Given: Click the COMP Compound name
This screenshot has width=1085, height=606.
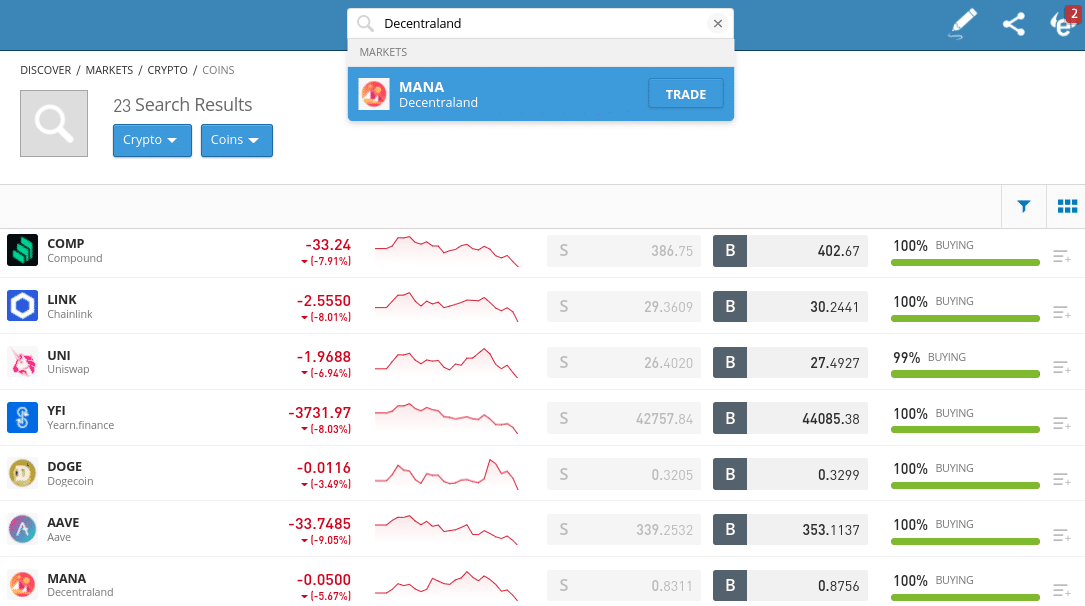Looking at the screenshot, I should point(75,250).
